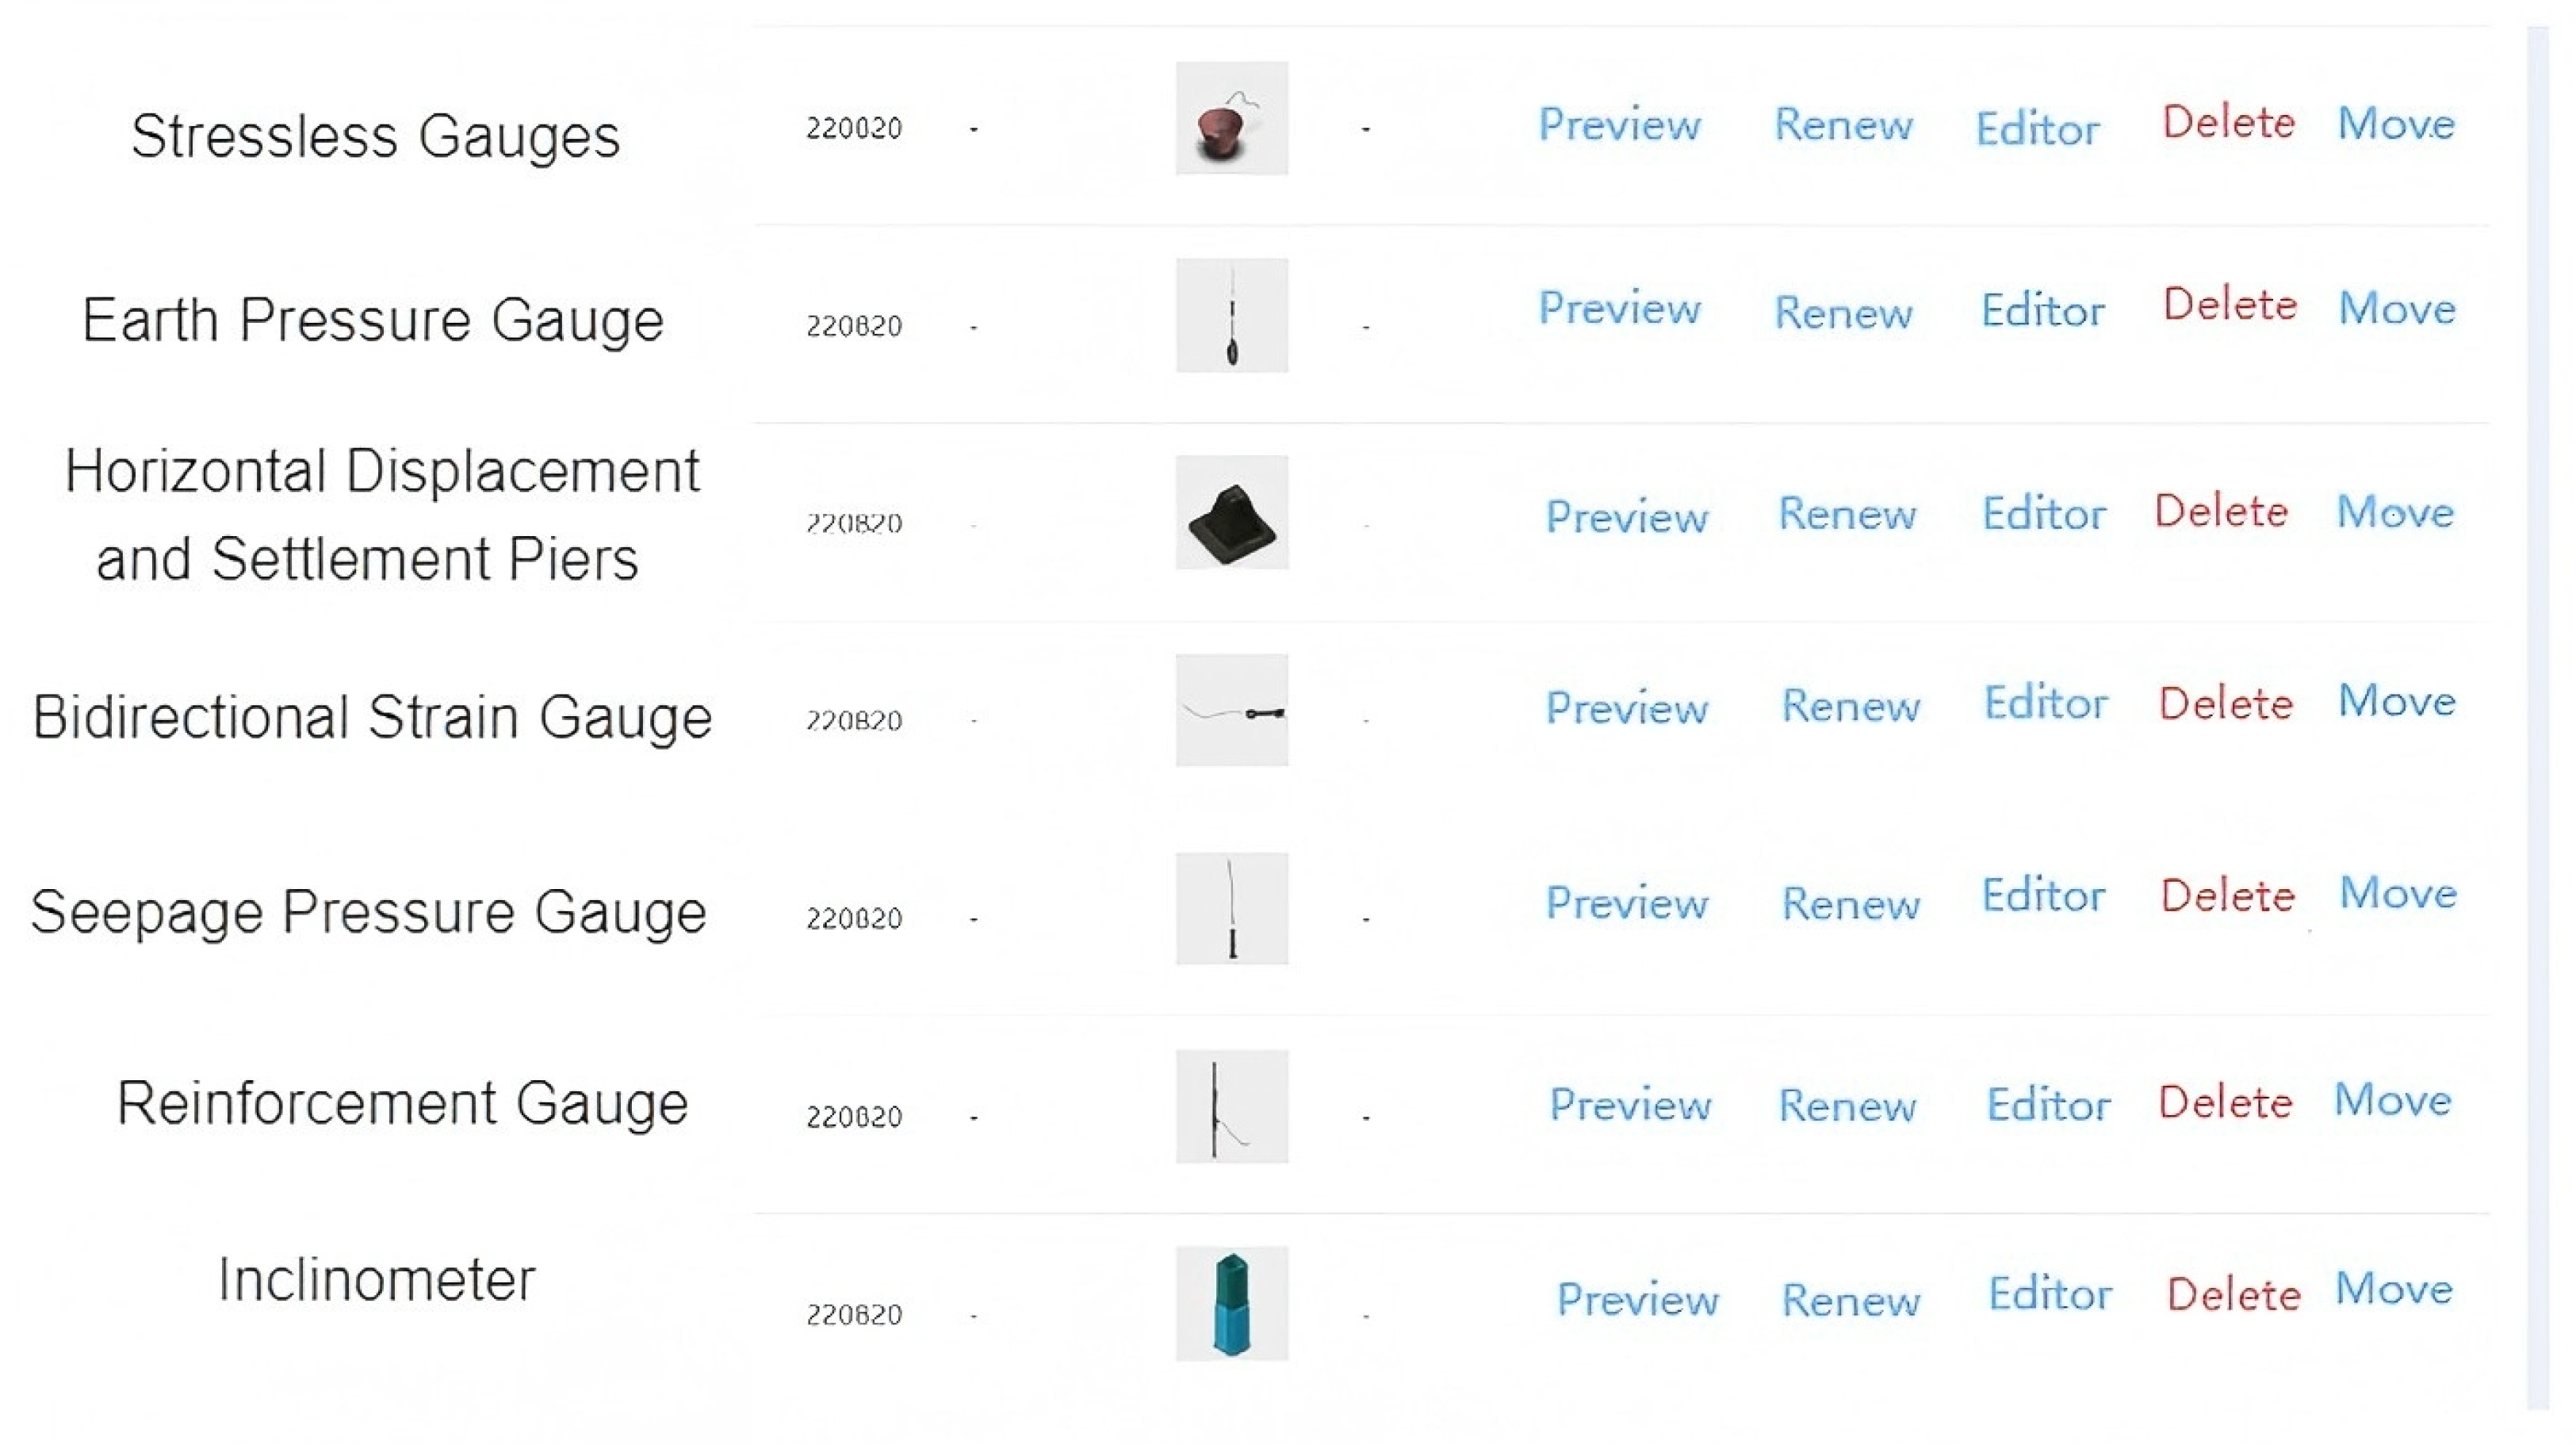Screen dimensions: 2576x1445
Task: Move the Reinforcement Gauge entry
Action: [x=2392, y=1101]
